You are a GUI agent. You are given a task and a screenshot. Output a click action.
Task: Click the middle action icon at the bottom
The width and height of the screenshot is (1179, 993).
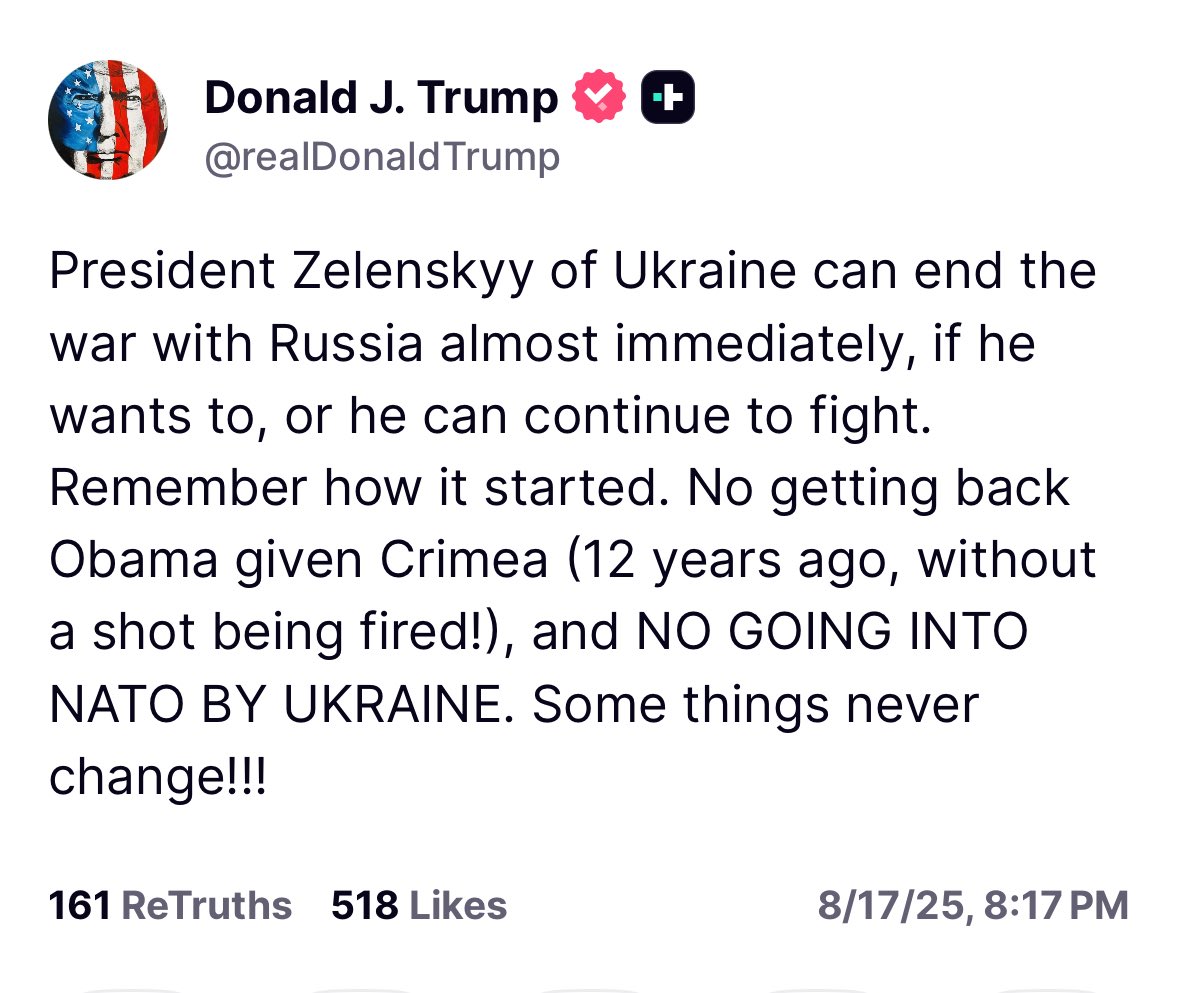(590, 989)
